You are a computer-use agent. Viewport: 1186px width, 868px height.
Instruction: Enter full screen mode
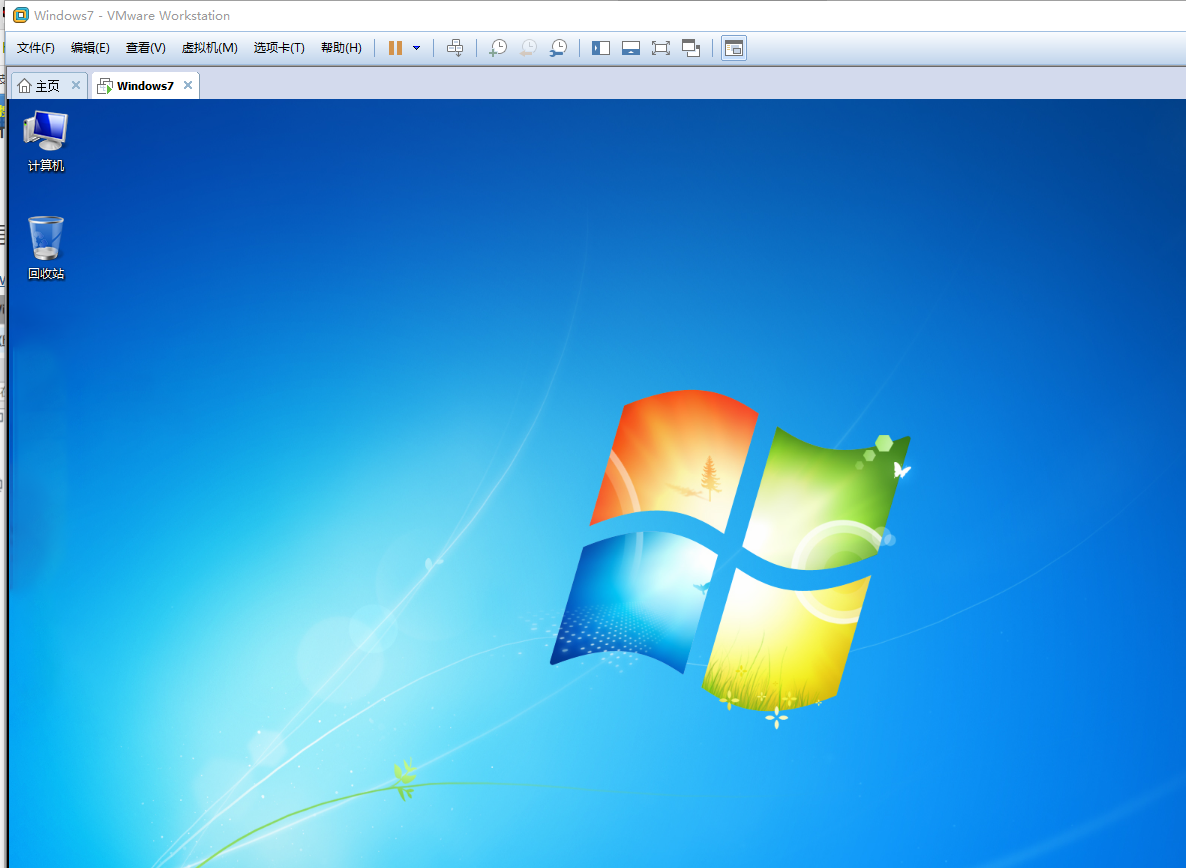coord(660,48)
